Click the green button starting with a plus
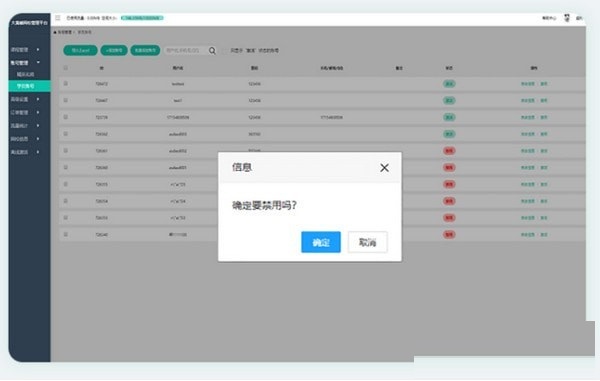This screenshot has width=600, height=381. tap(114, 50)
